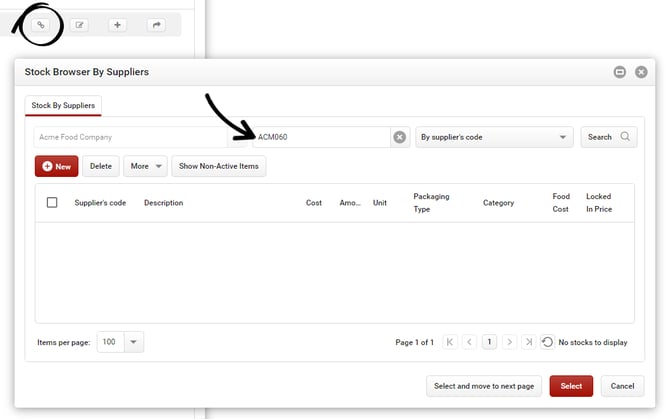Click the edit pencil icon in toolbar
Screen dimensions: 666x419
[79, 25]
